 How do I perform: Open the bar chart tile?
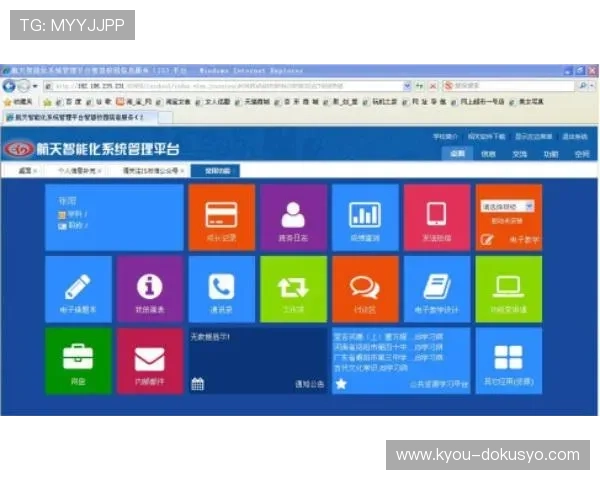(365, 217)
